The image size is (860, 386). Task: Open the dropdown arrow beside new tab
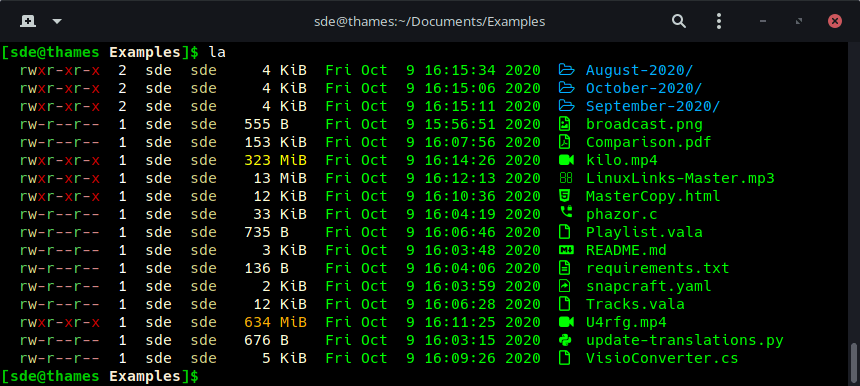[57, 21]
